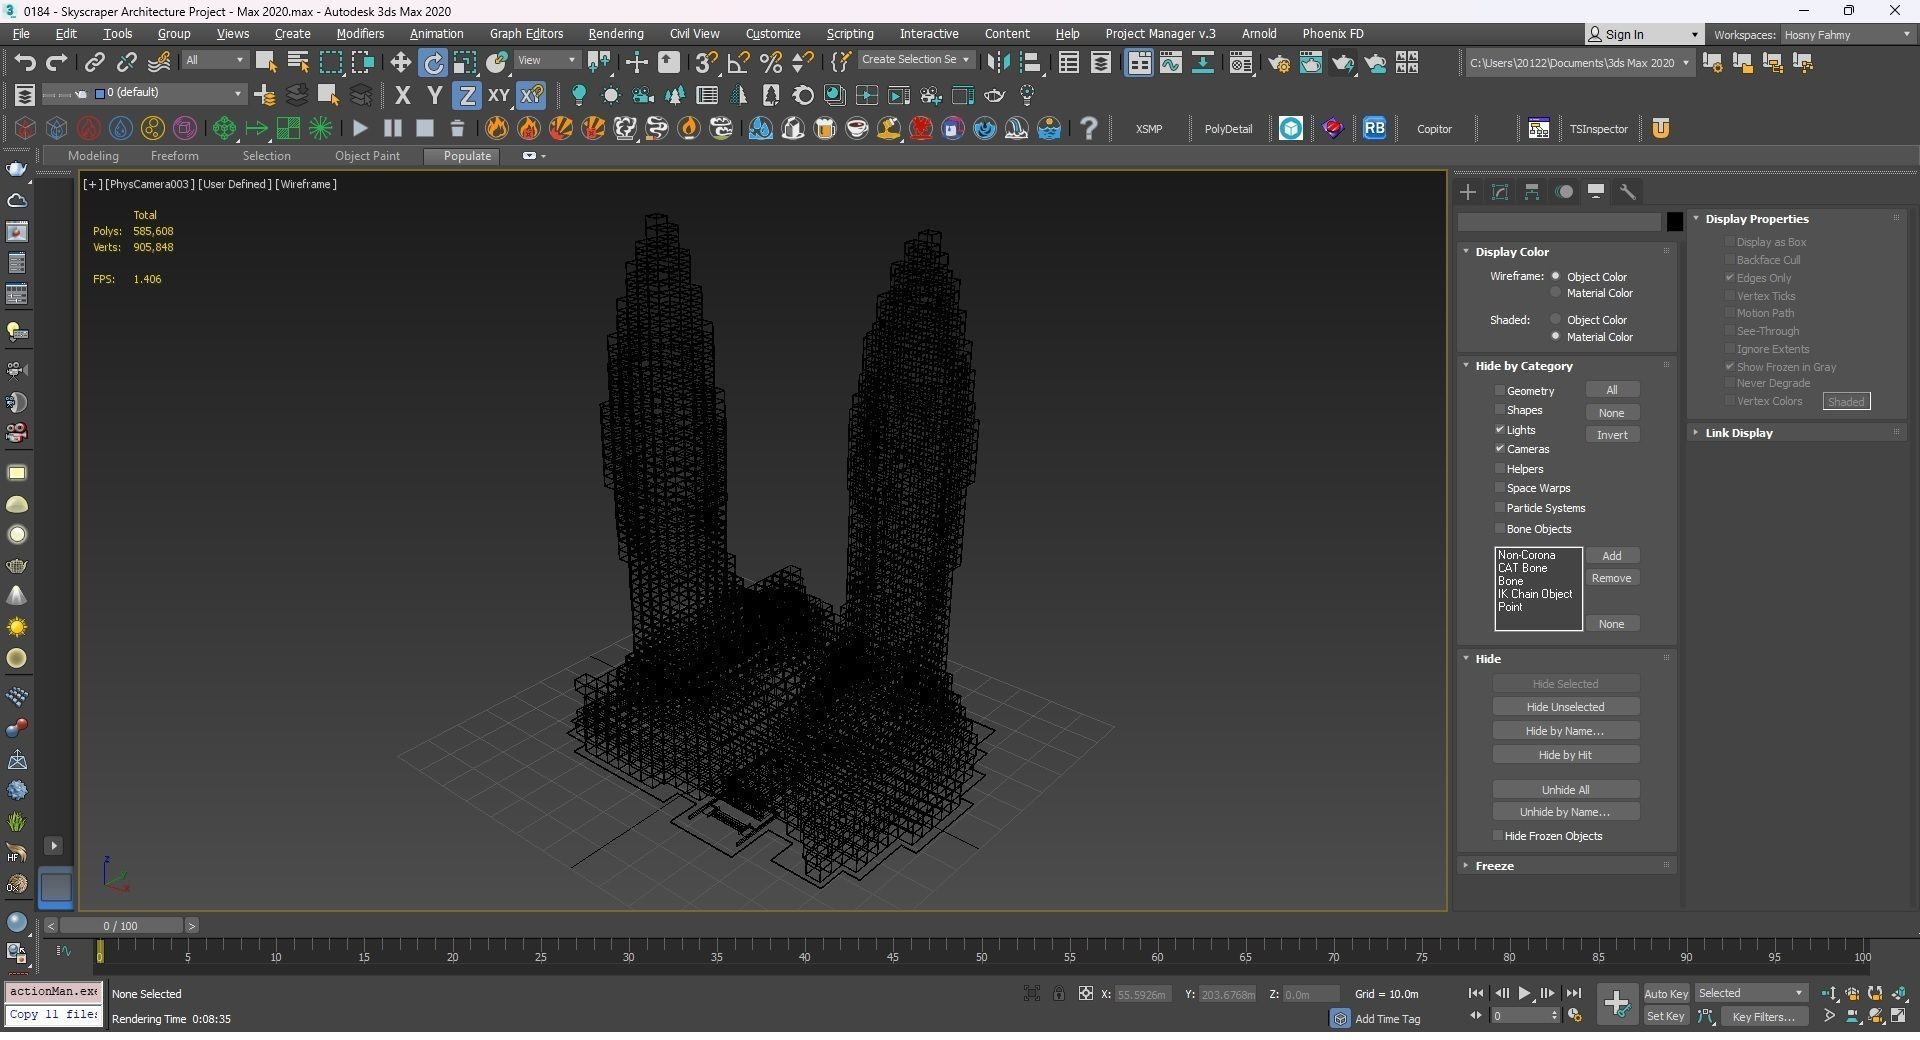1920x1040 pixels.
Task: Click the Help question mark icon
Action: (x=1089, y=128)
